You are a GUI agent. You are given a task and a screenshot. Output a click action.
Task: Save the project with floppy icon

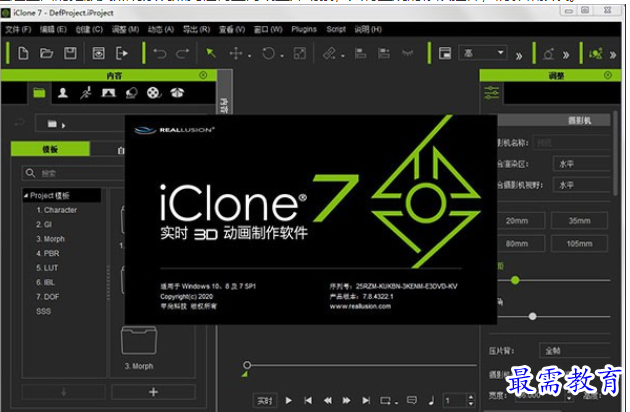tap(70, 53)
